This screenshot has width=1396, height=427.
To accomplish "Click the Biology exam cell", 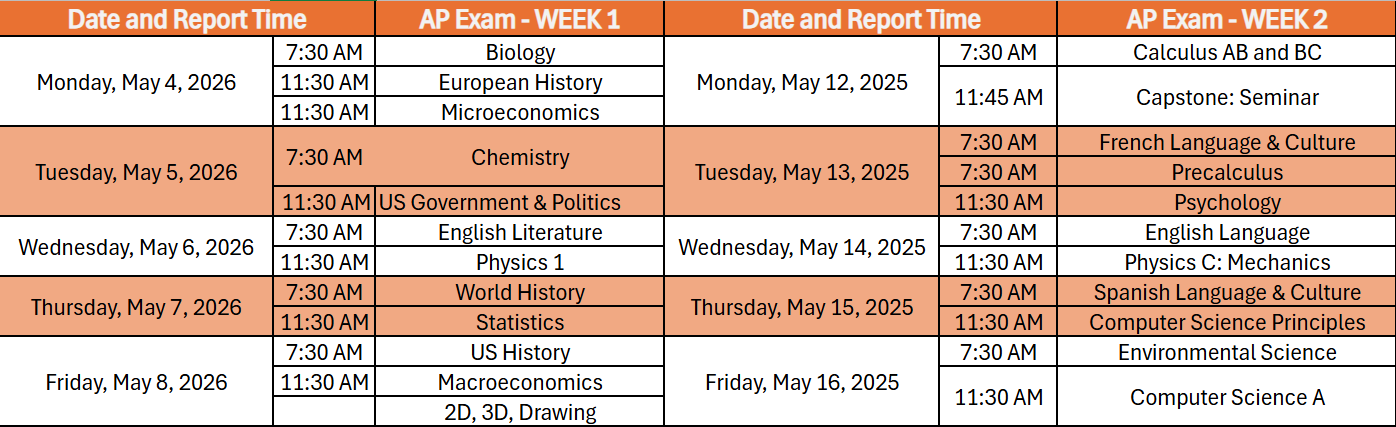I will (520, 52).
